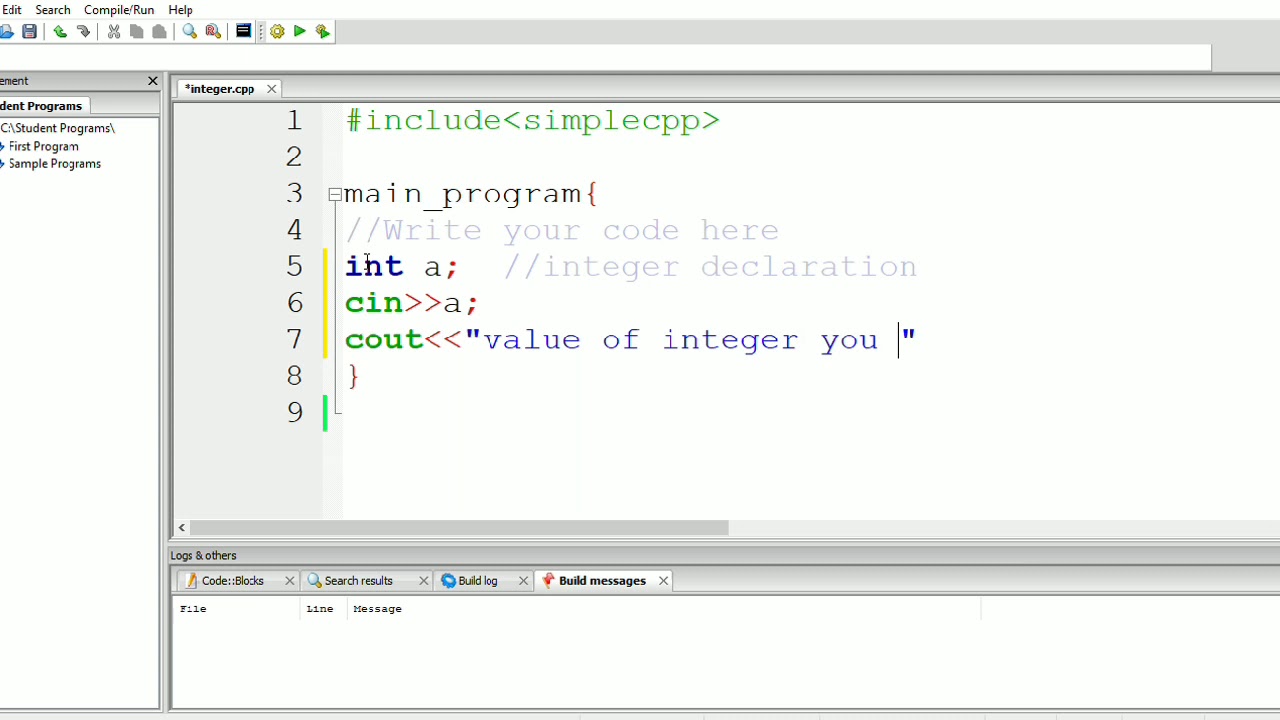The height and width of the screenshot is (720, 1280).
Task: Open Find with the magnifier icon
Action: click(x=190, y=32)
